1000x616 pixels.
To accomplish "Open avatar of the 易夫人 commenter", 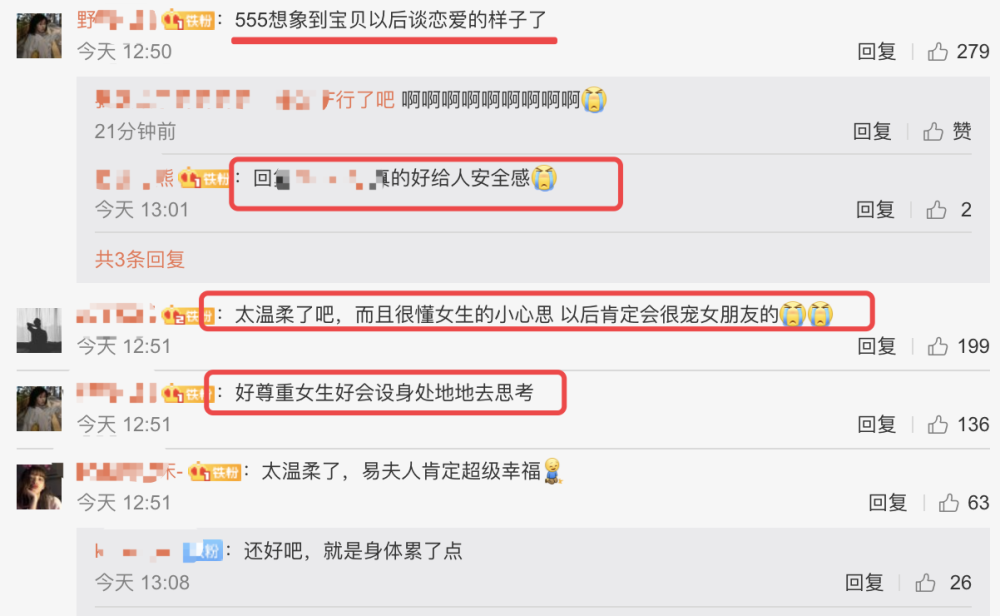I will click(x=39, y=487).
